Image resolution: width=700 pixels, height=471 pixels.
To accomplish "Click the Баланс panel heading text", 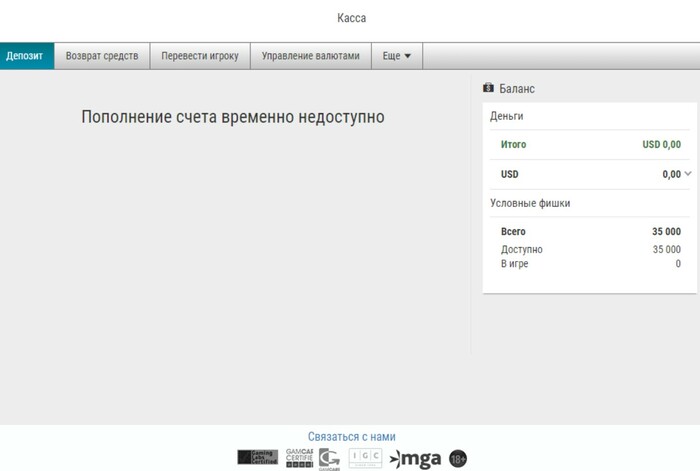I will click(517, 88).
